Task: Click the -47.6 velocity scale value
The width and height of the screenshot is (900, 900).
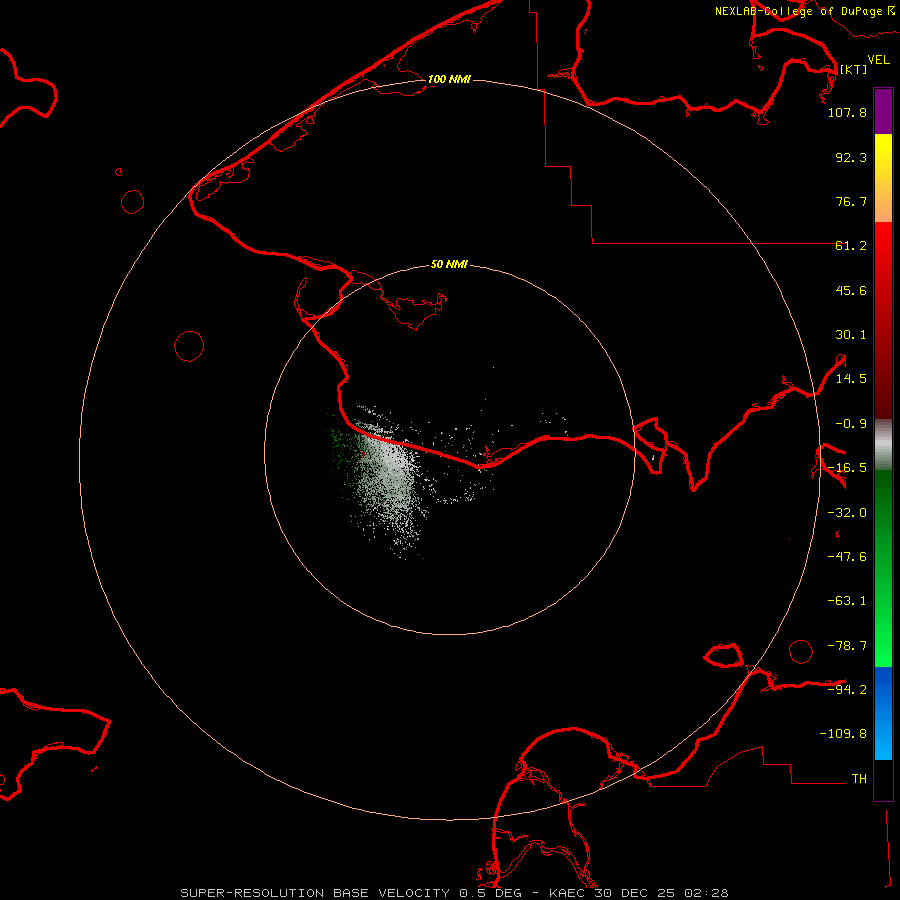Action: click(847, 557)
